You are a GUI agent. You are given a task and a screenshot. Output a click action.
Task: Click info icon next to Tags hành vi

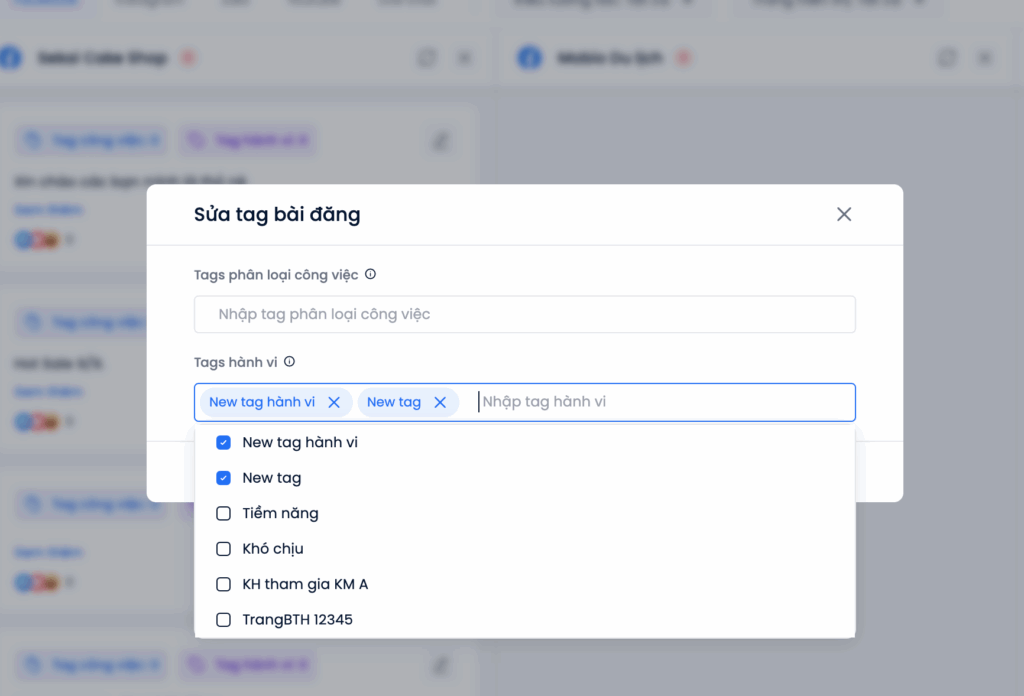click(x=289, y=362)
